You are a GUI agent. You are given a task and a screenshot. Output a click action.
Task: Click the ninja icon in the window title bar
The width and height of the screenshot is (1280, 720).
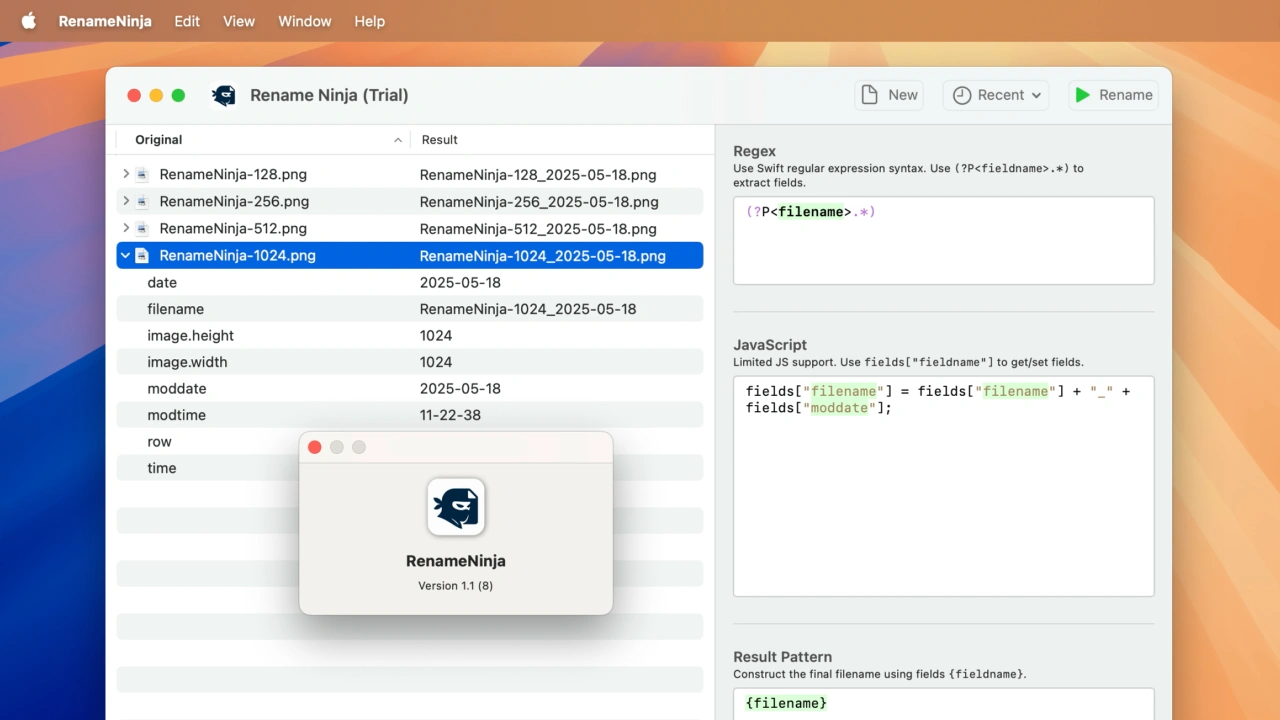pyautogui.click(x=224, y=95)
